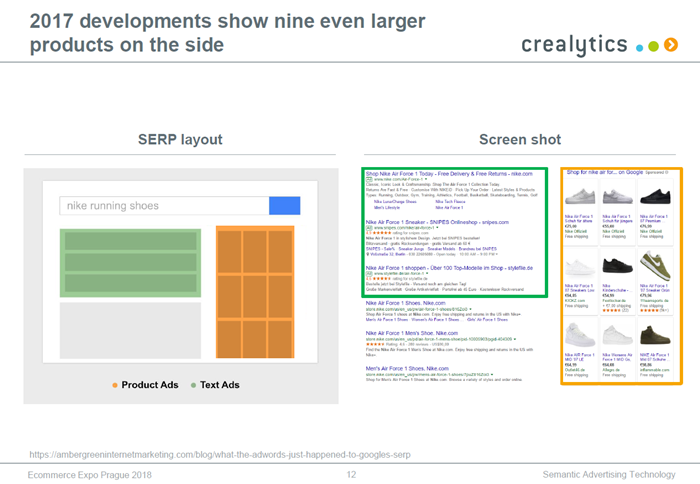Open 'Nike Air Force 1 Men's Shoe' result

coord(412,333)
